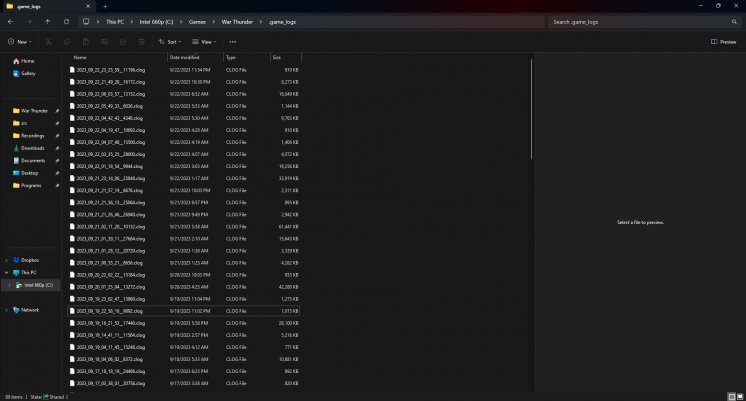746x401 pixels.
Task: Toggle the Preview pane button
Action: point(723,42)
